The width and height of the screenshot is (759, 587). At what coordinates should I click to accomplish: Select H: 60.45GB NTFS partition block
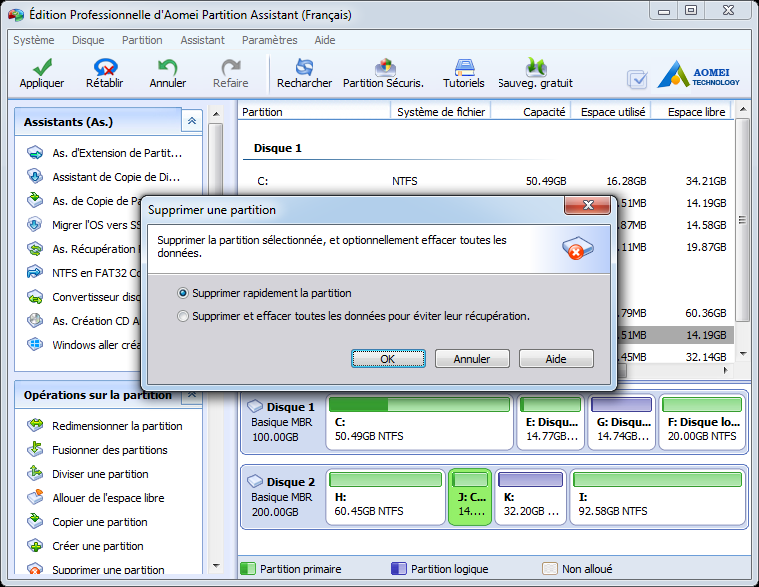pos(385,497)
